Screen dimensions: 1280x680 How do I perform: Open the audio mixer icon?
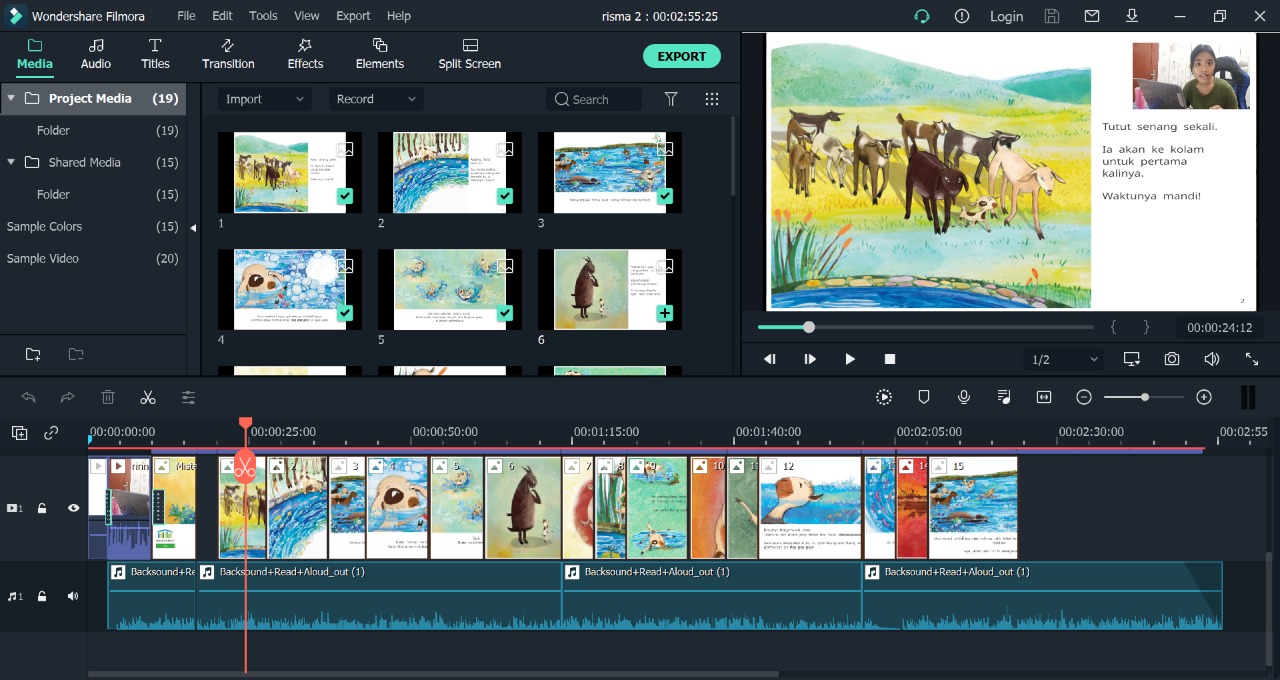[1004, 397]
